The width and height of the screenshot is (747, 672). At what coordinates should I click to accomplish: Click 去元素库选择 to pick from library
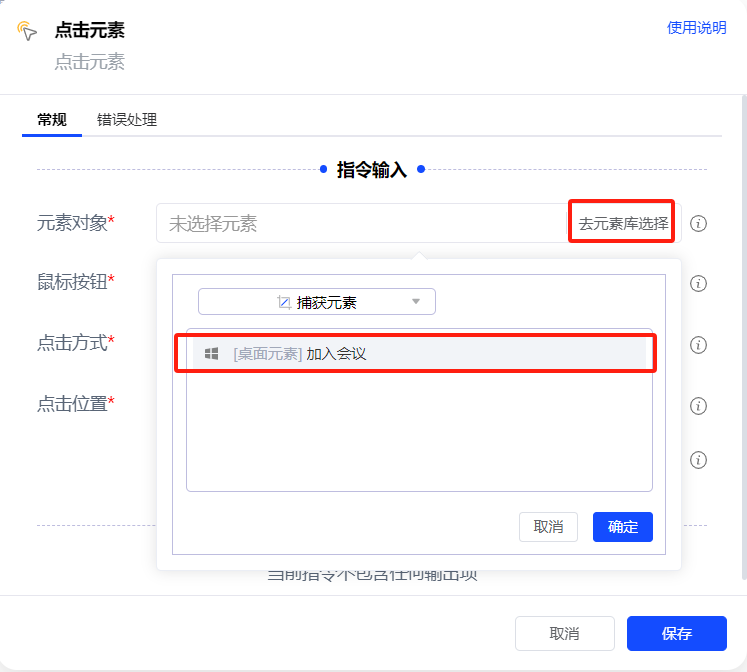click(622, 224)
